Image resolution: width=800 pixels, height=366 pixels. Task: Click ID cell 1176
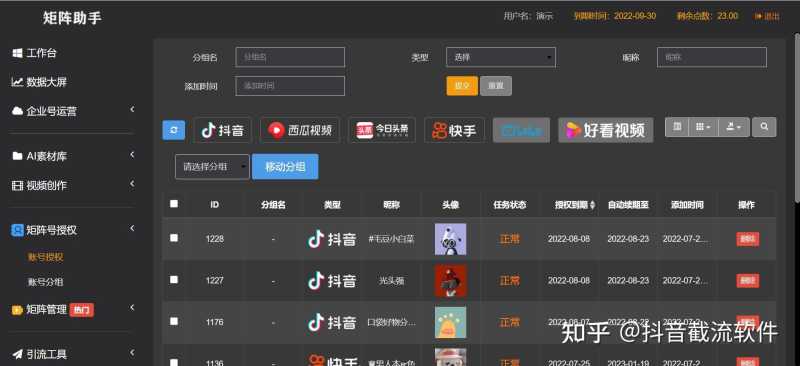[215, 323]
